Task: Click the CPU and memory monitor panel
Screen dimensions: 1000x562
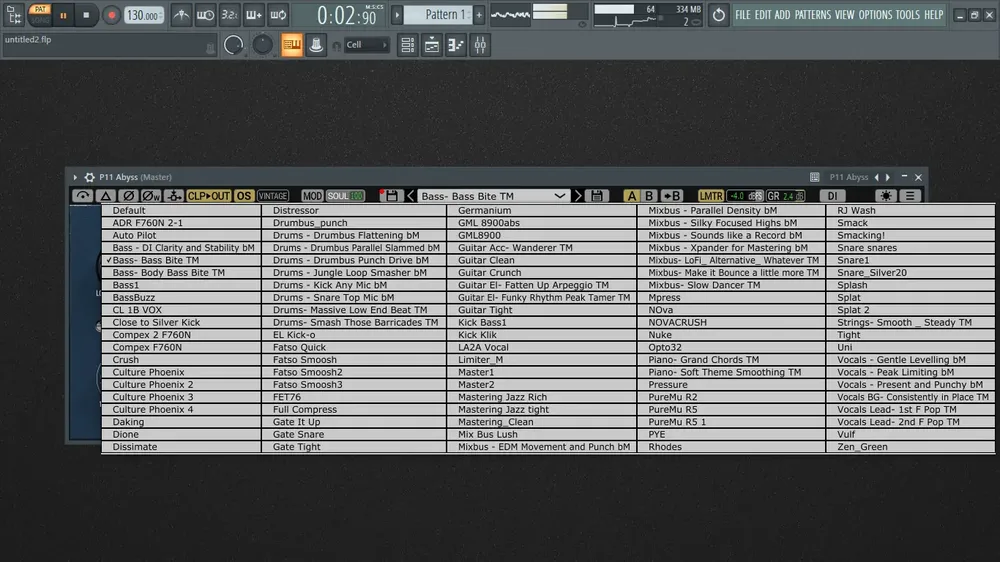Action: [x=647, y=15]
